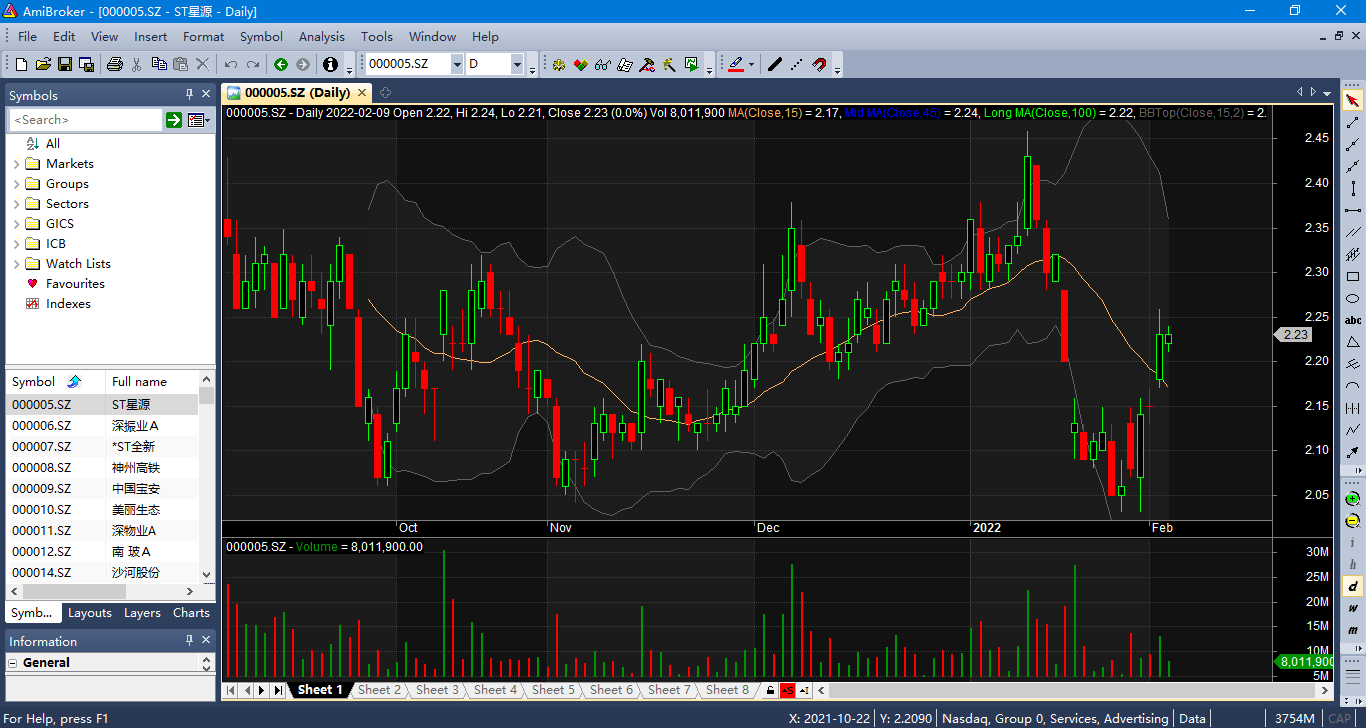Click the Zoom in magnifier icon
Screen dimensions: 1366x728
(1353, 498)
